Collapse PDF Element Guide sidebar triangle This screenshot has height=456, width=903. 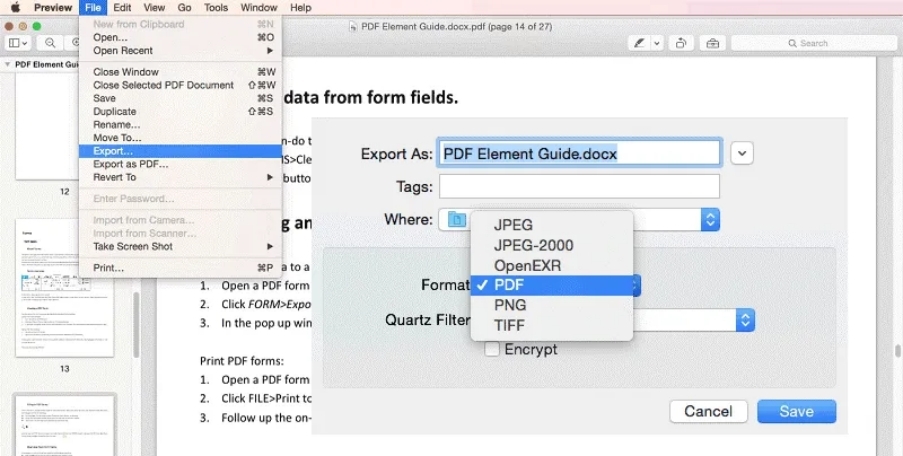[x=7, y=64]
